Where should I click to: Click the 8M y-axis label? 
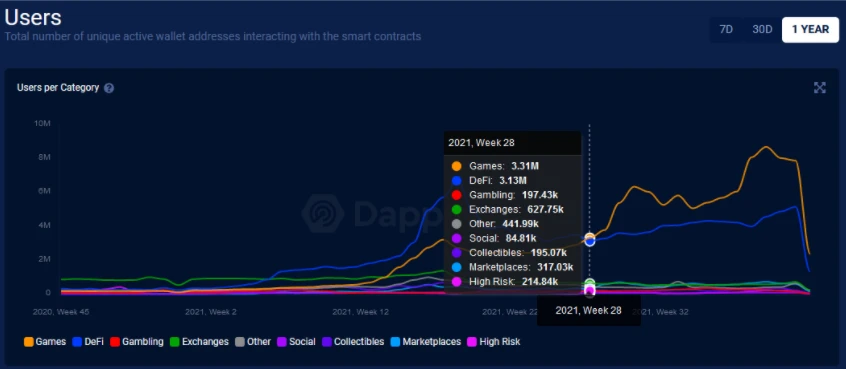click(x=44, y=158)
